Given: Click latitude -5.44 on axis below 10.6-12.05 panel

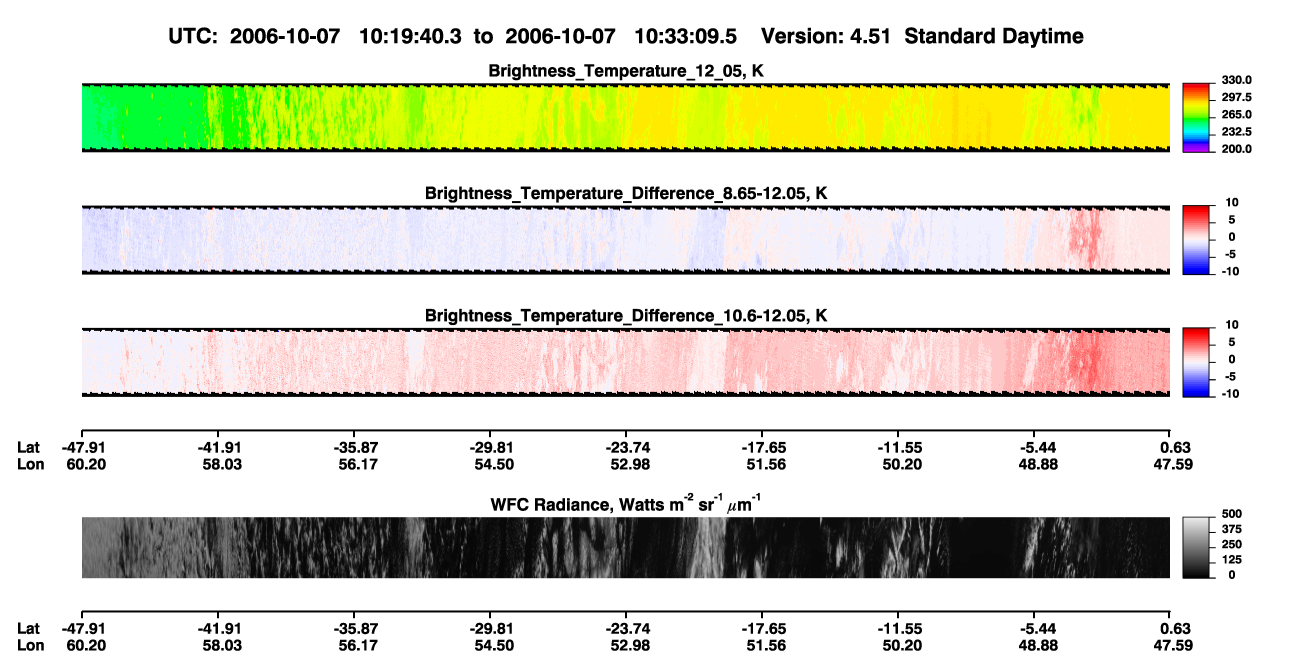Looking at the screenshot, I should [1034, 447].
